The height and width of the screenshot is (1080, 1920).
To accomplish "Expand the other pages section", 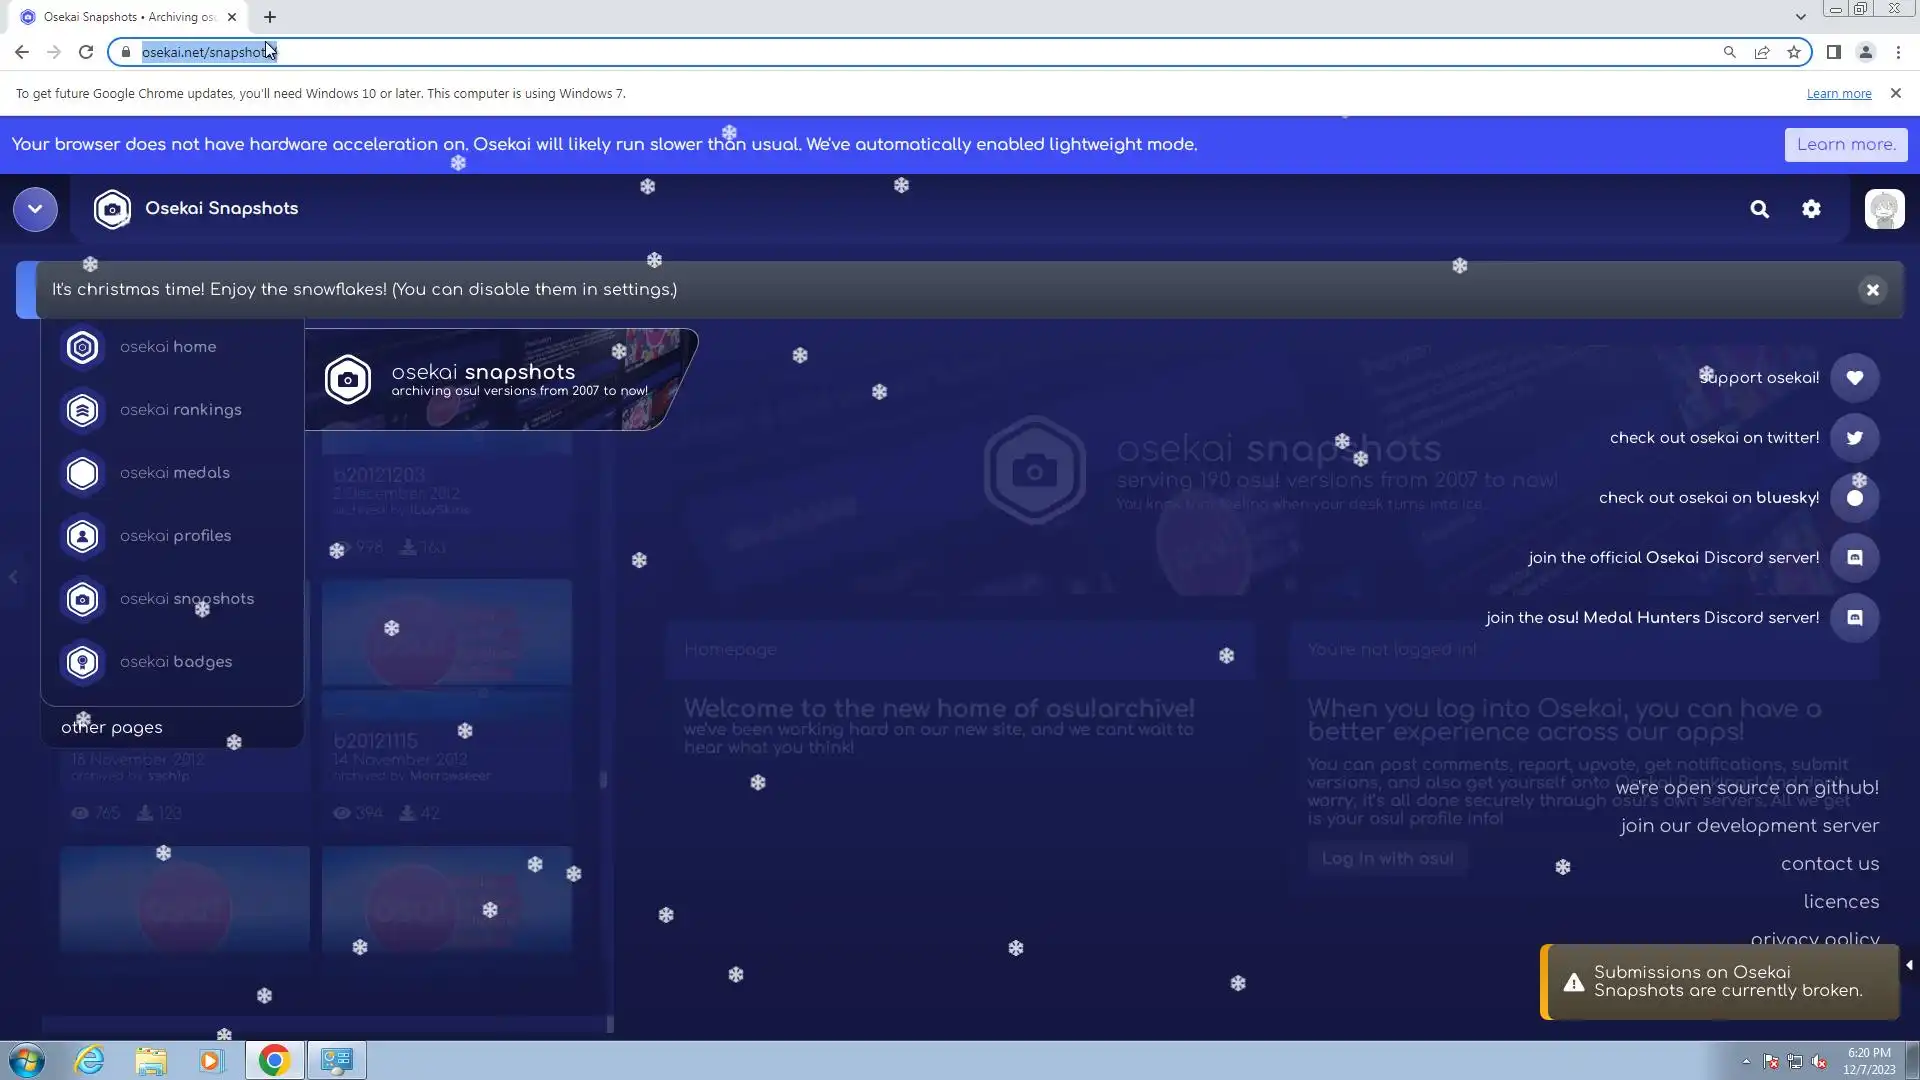I will [x=112, y=728].
